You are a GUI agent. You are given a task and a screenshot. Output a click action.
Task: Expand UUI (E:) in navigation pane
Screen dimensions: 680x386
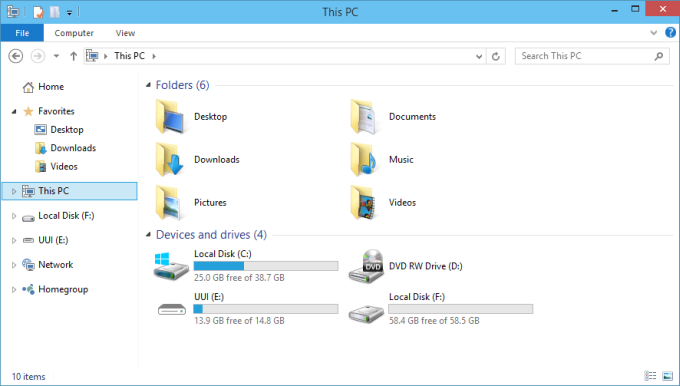(14, 240)
